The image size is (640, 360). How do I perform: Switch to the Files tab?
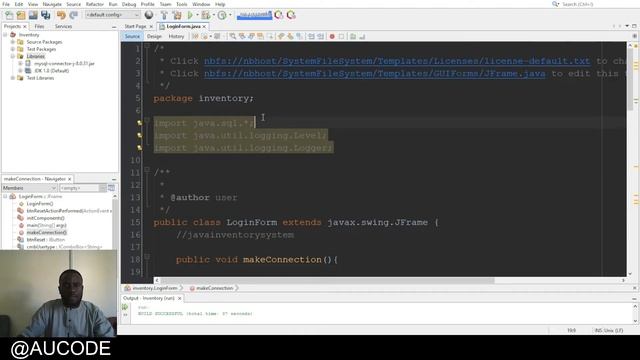[40, 26]
